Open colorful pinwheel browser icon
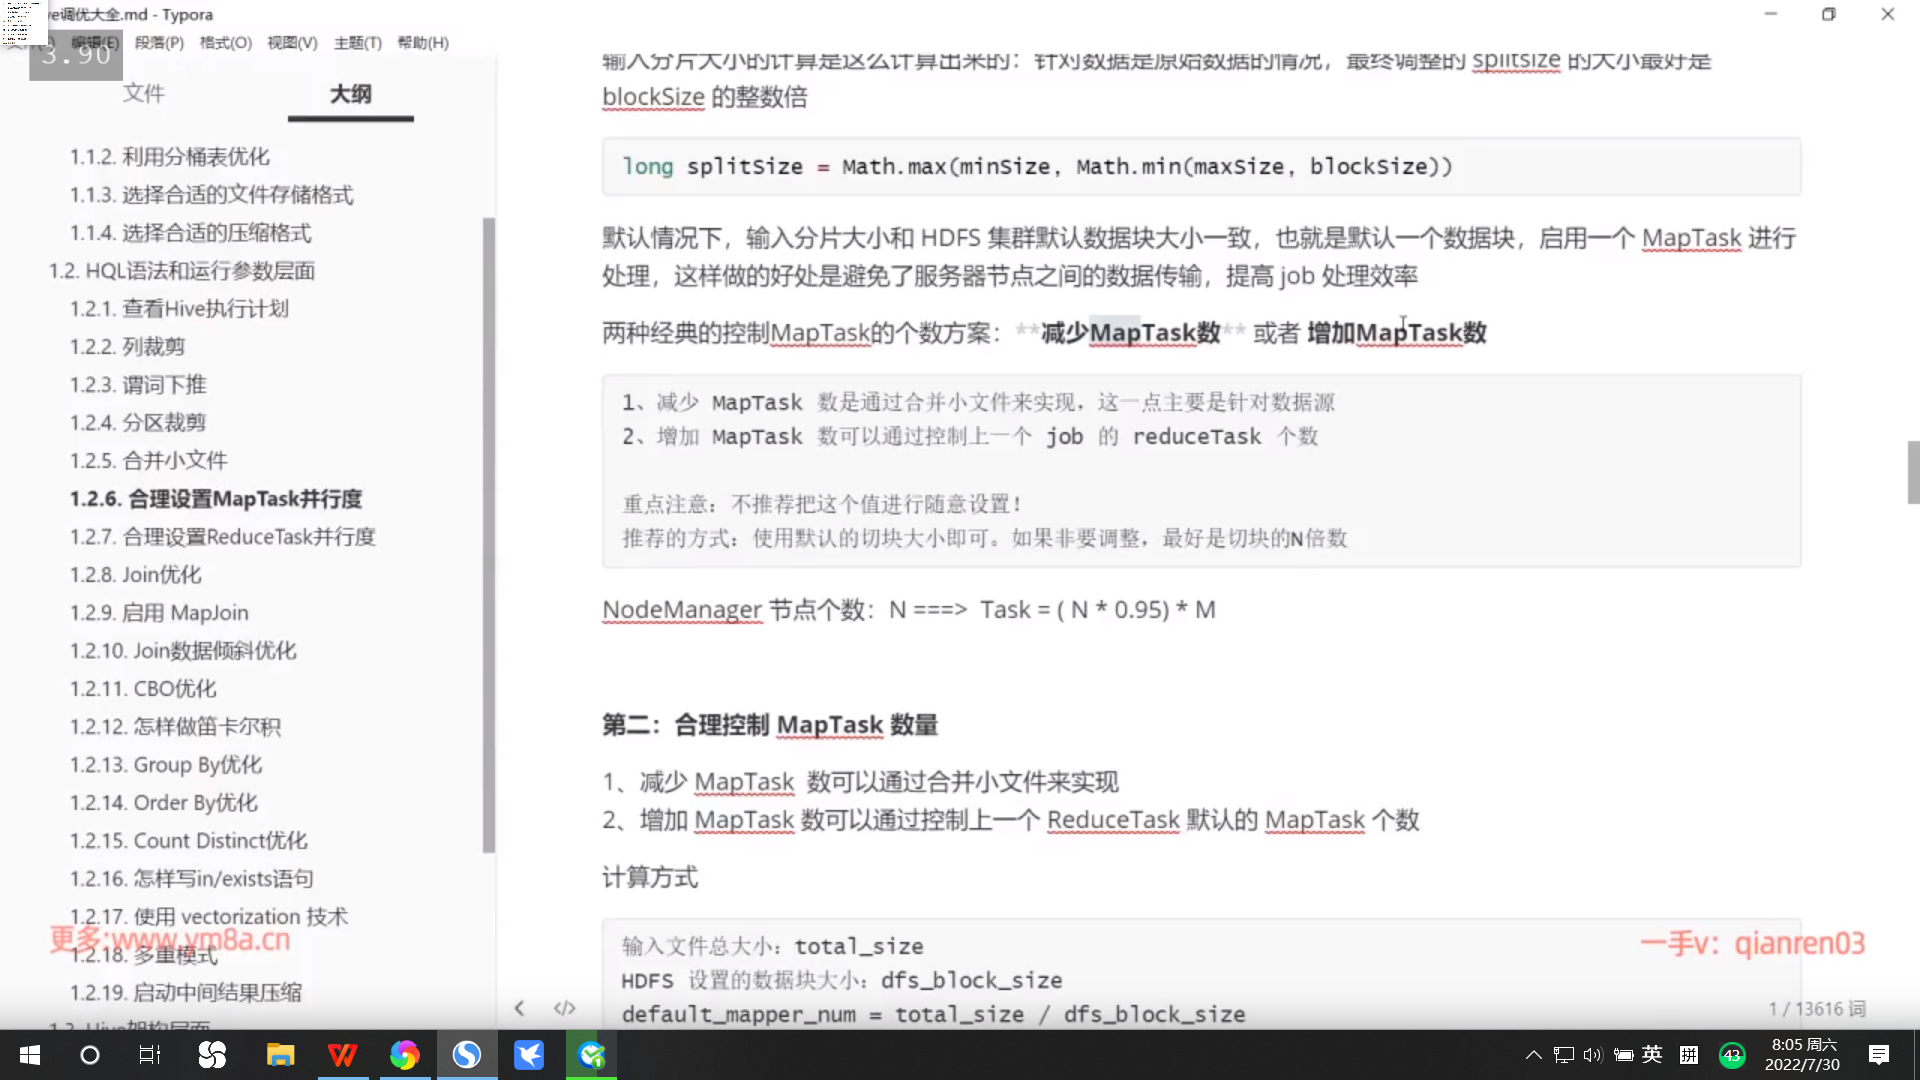This screenshot has width=1920, height=1080. (404, 1055)
